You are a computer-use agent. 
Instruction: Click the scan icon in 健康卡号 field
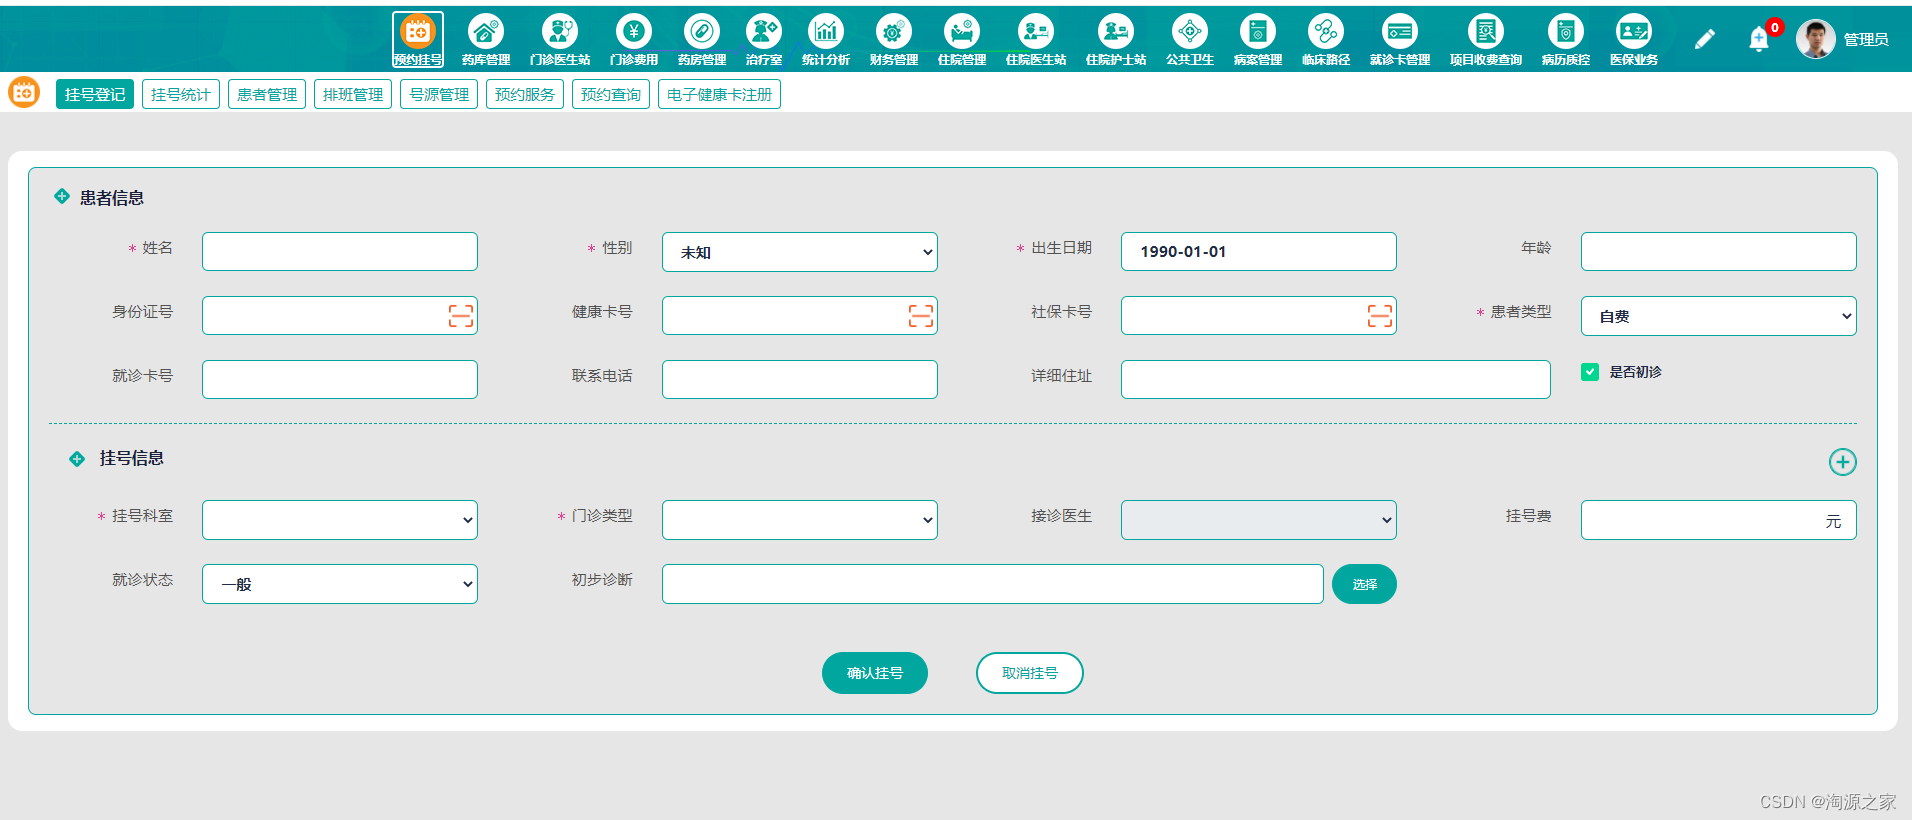pos(921,316)
